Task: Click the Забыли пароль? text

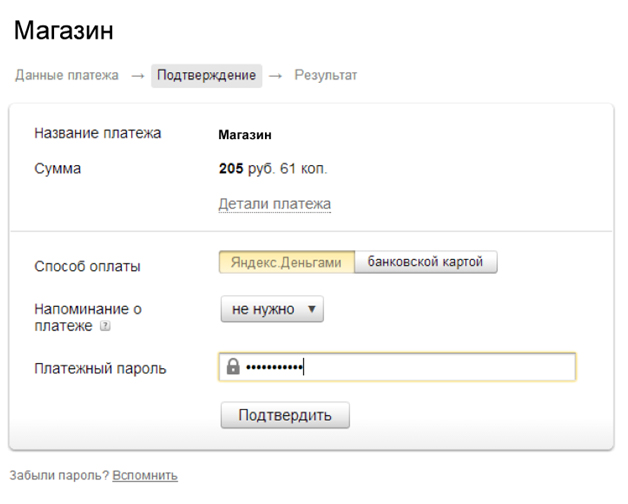Action: [59, 476]
